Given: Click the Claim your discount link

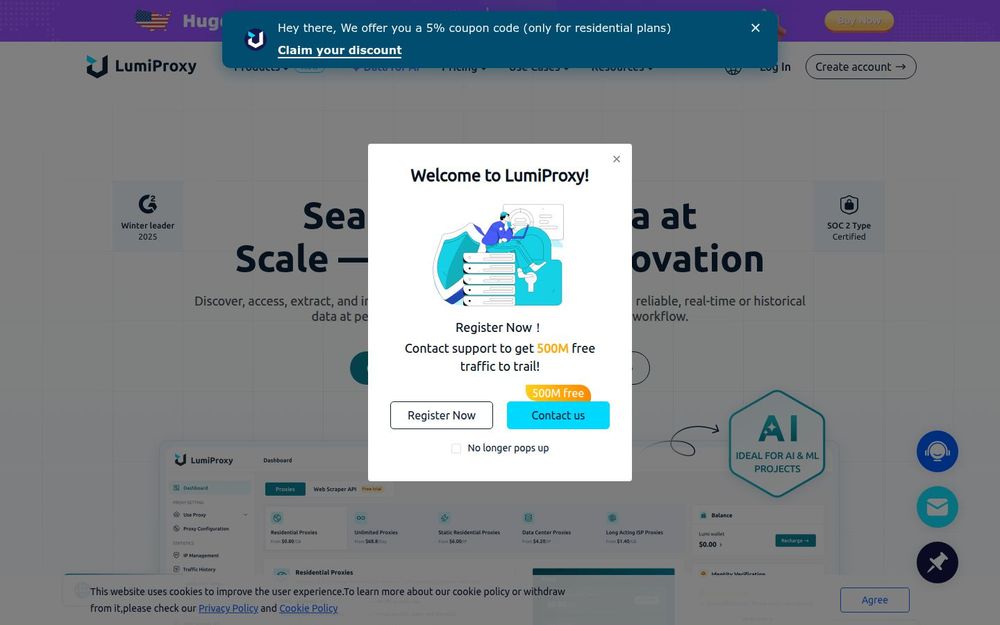Looking at the screenshot, I should click(339, 50).
